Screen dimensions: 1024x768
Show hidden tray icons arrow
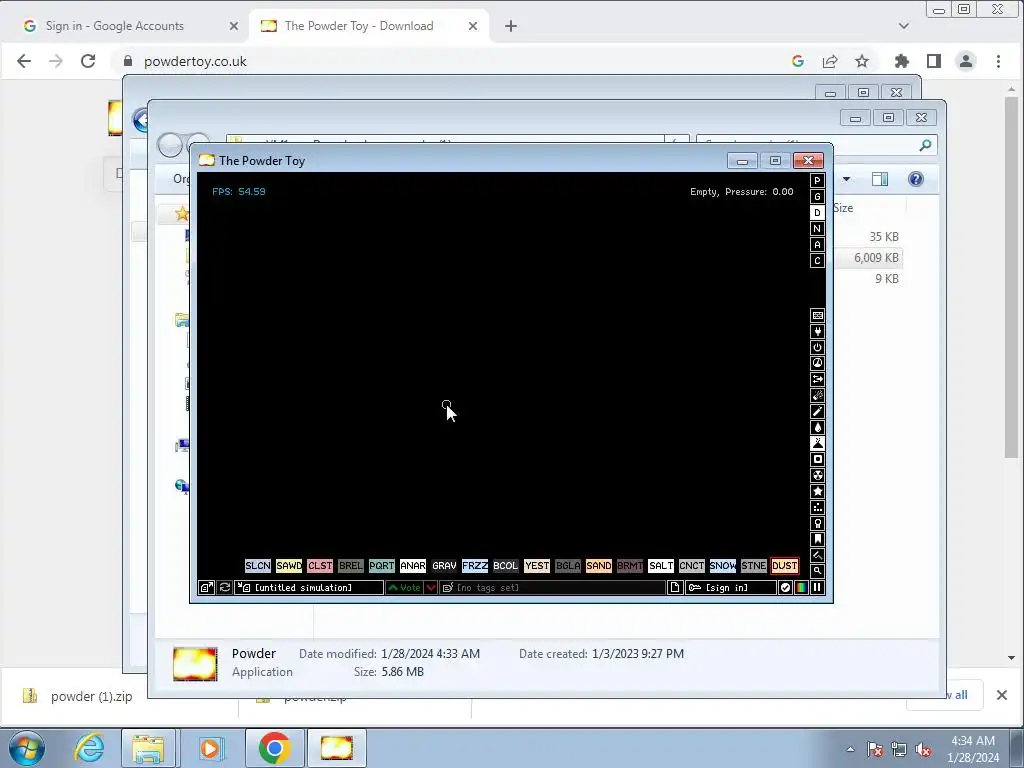850,749
